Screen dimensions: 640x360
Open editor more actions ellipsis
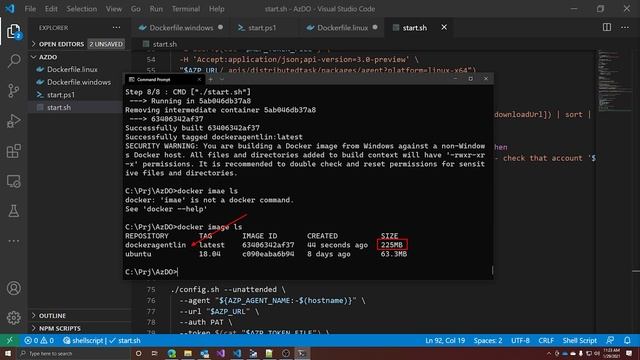pos(625,27)
